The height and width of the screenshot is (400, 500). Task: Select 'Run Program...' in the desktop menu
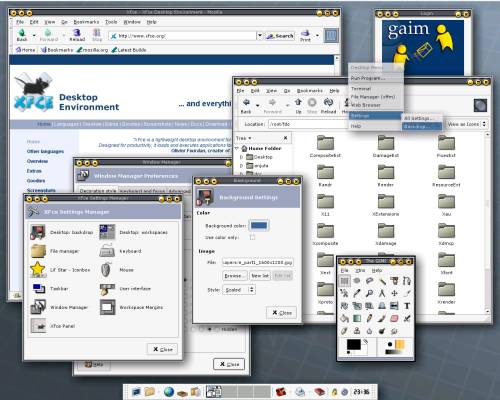tap(368, 78)
